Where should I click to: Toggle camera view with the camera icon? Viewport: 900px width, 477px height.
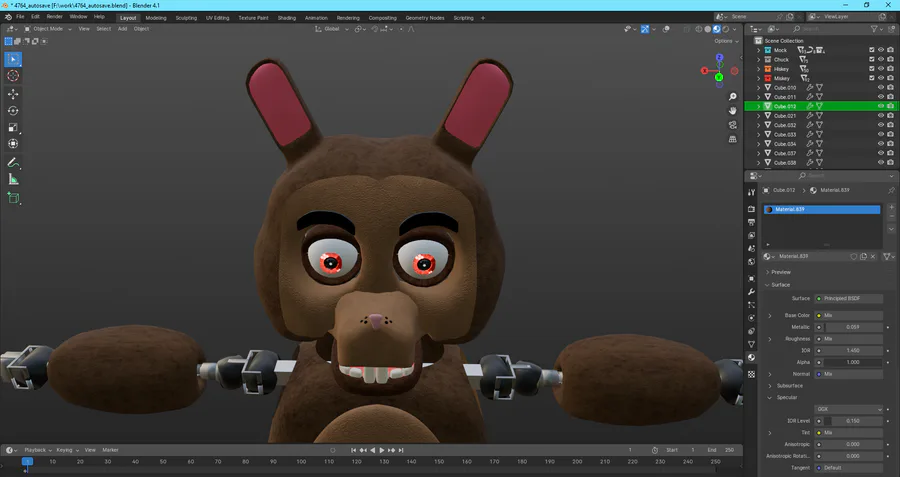click(x=732, y=125)
